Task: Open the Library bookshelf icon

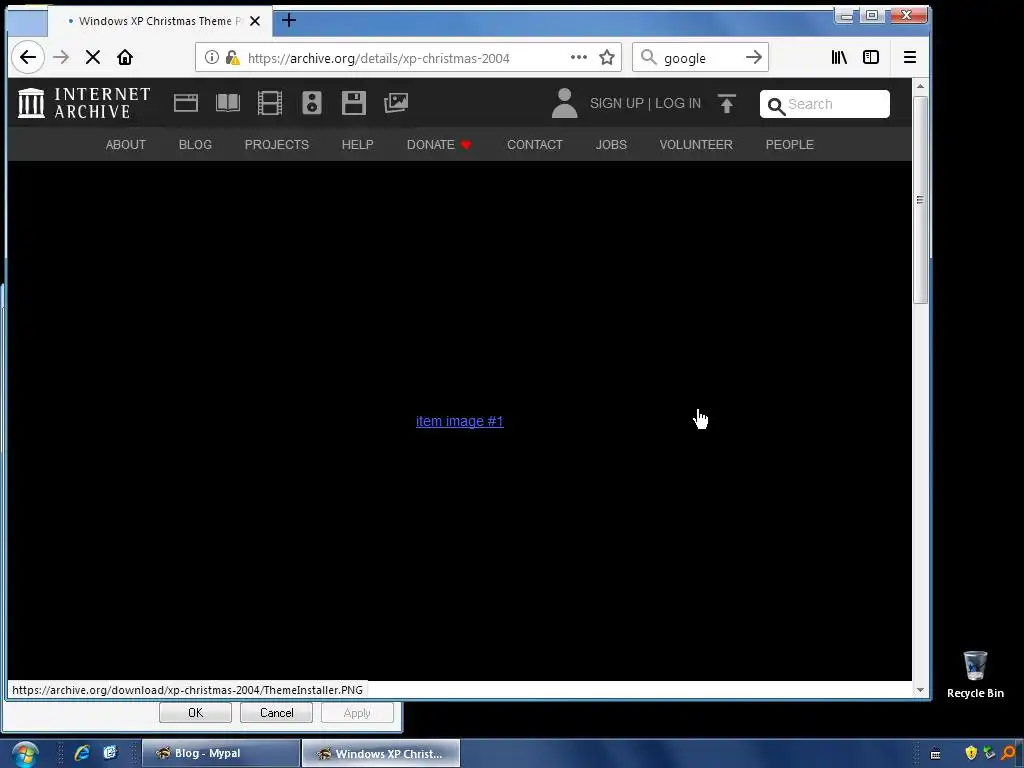Action: [839, 57]
